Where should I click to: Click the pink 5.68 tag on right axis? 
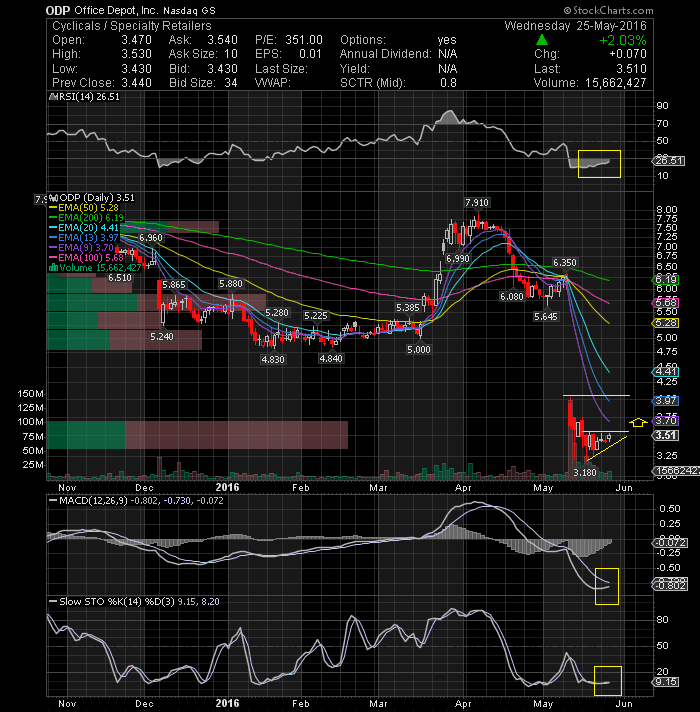pos(665,302)
